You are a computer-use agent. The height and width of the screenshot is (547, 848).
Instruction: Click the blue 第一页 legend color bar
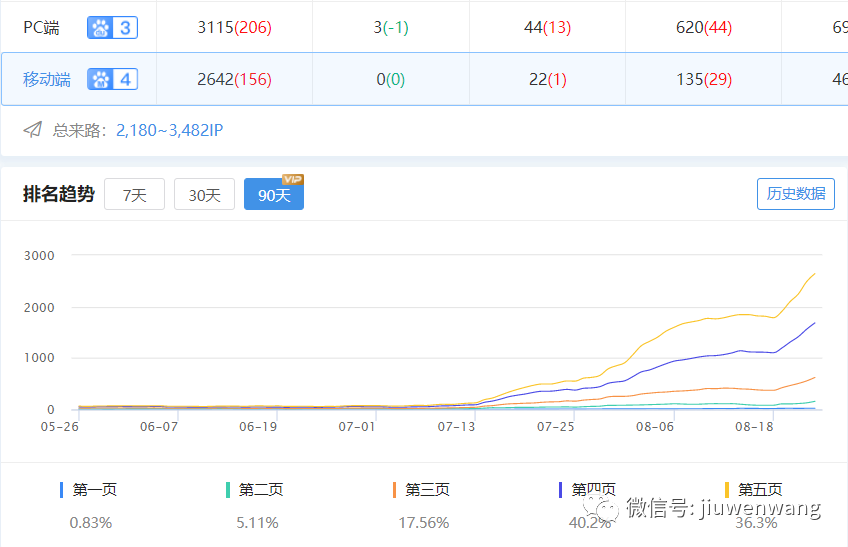click(x=62, y=490)
